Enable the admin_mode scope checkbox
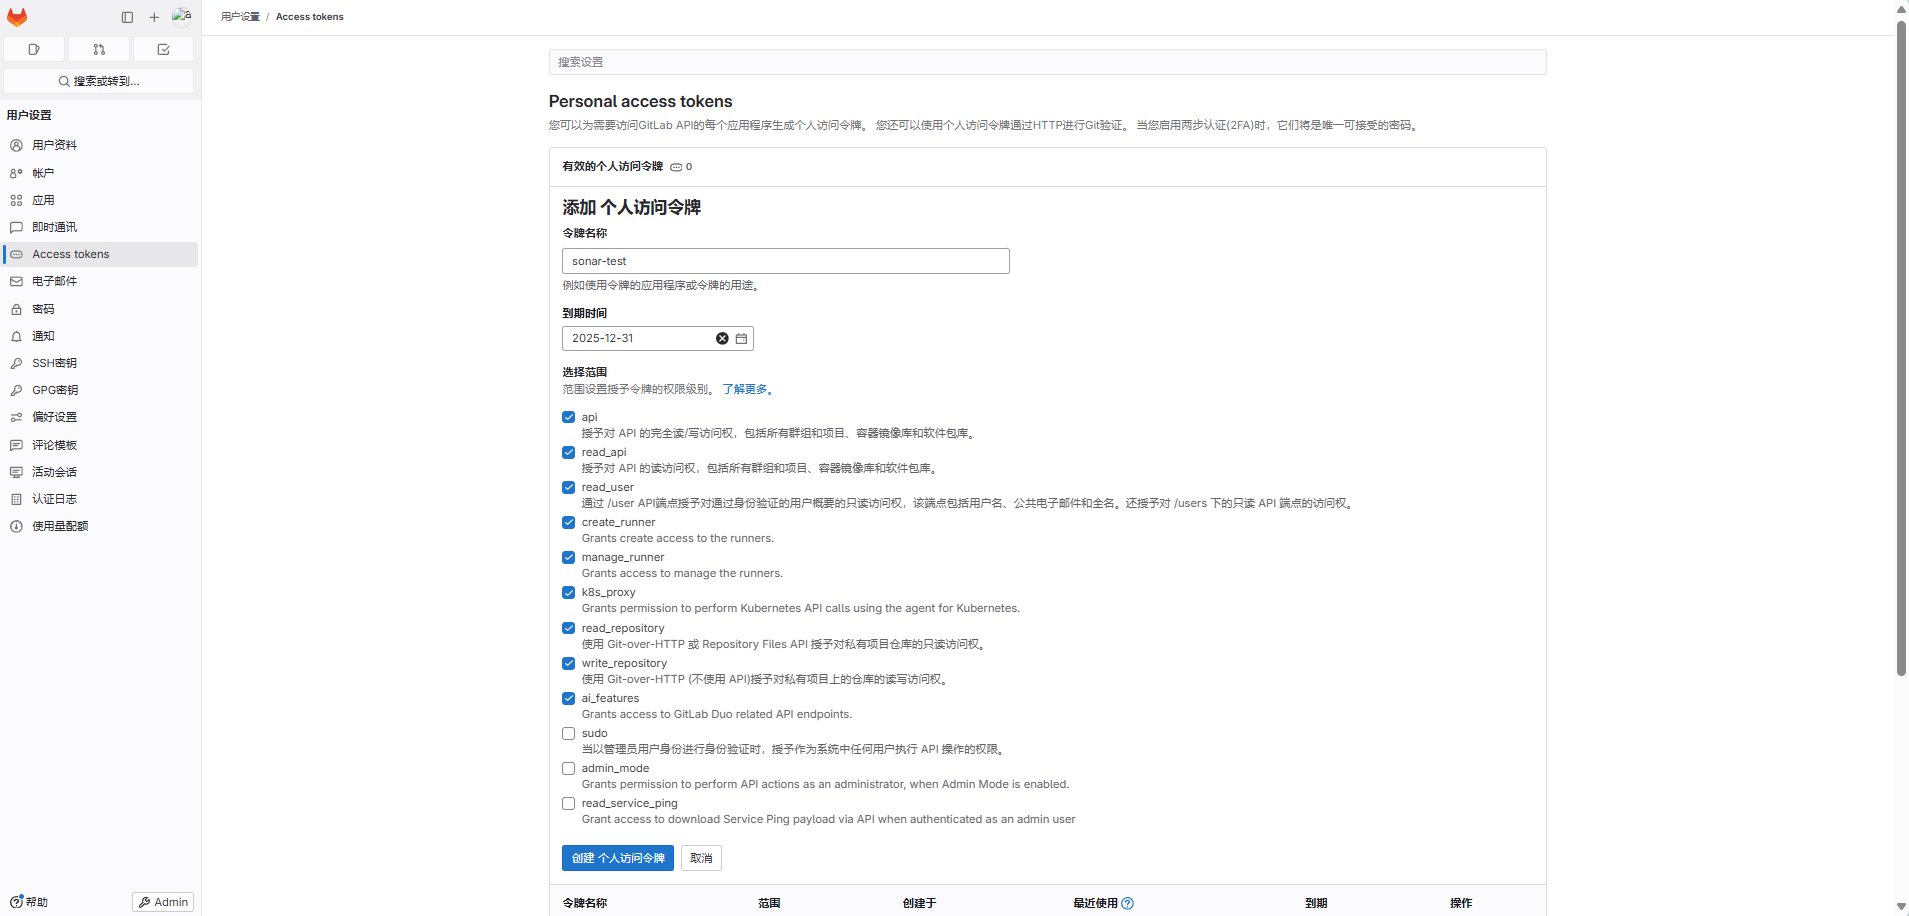This screenshot has height=916, width=1909. tap(568, 768)
